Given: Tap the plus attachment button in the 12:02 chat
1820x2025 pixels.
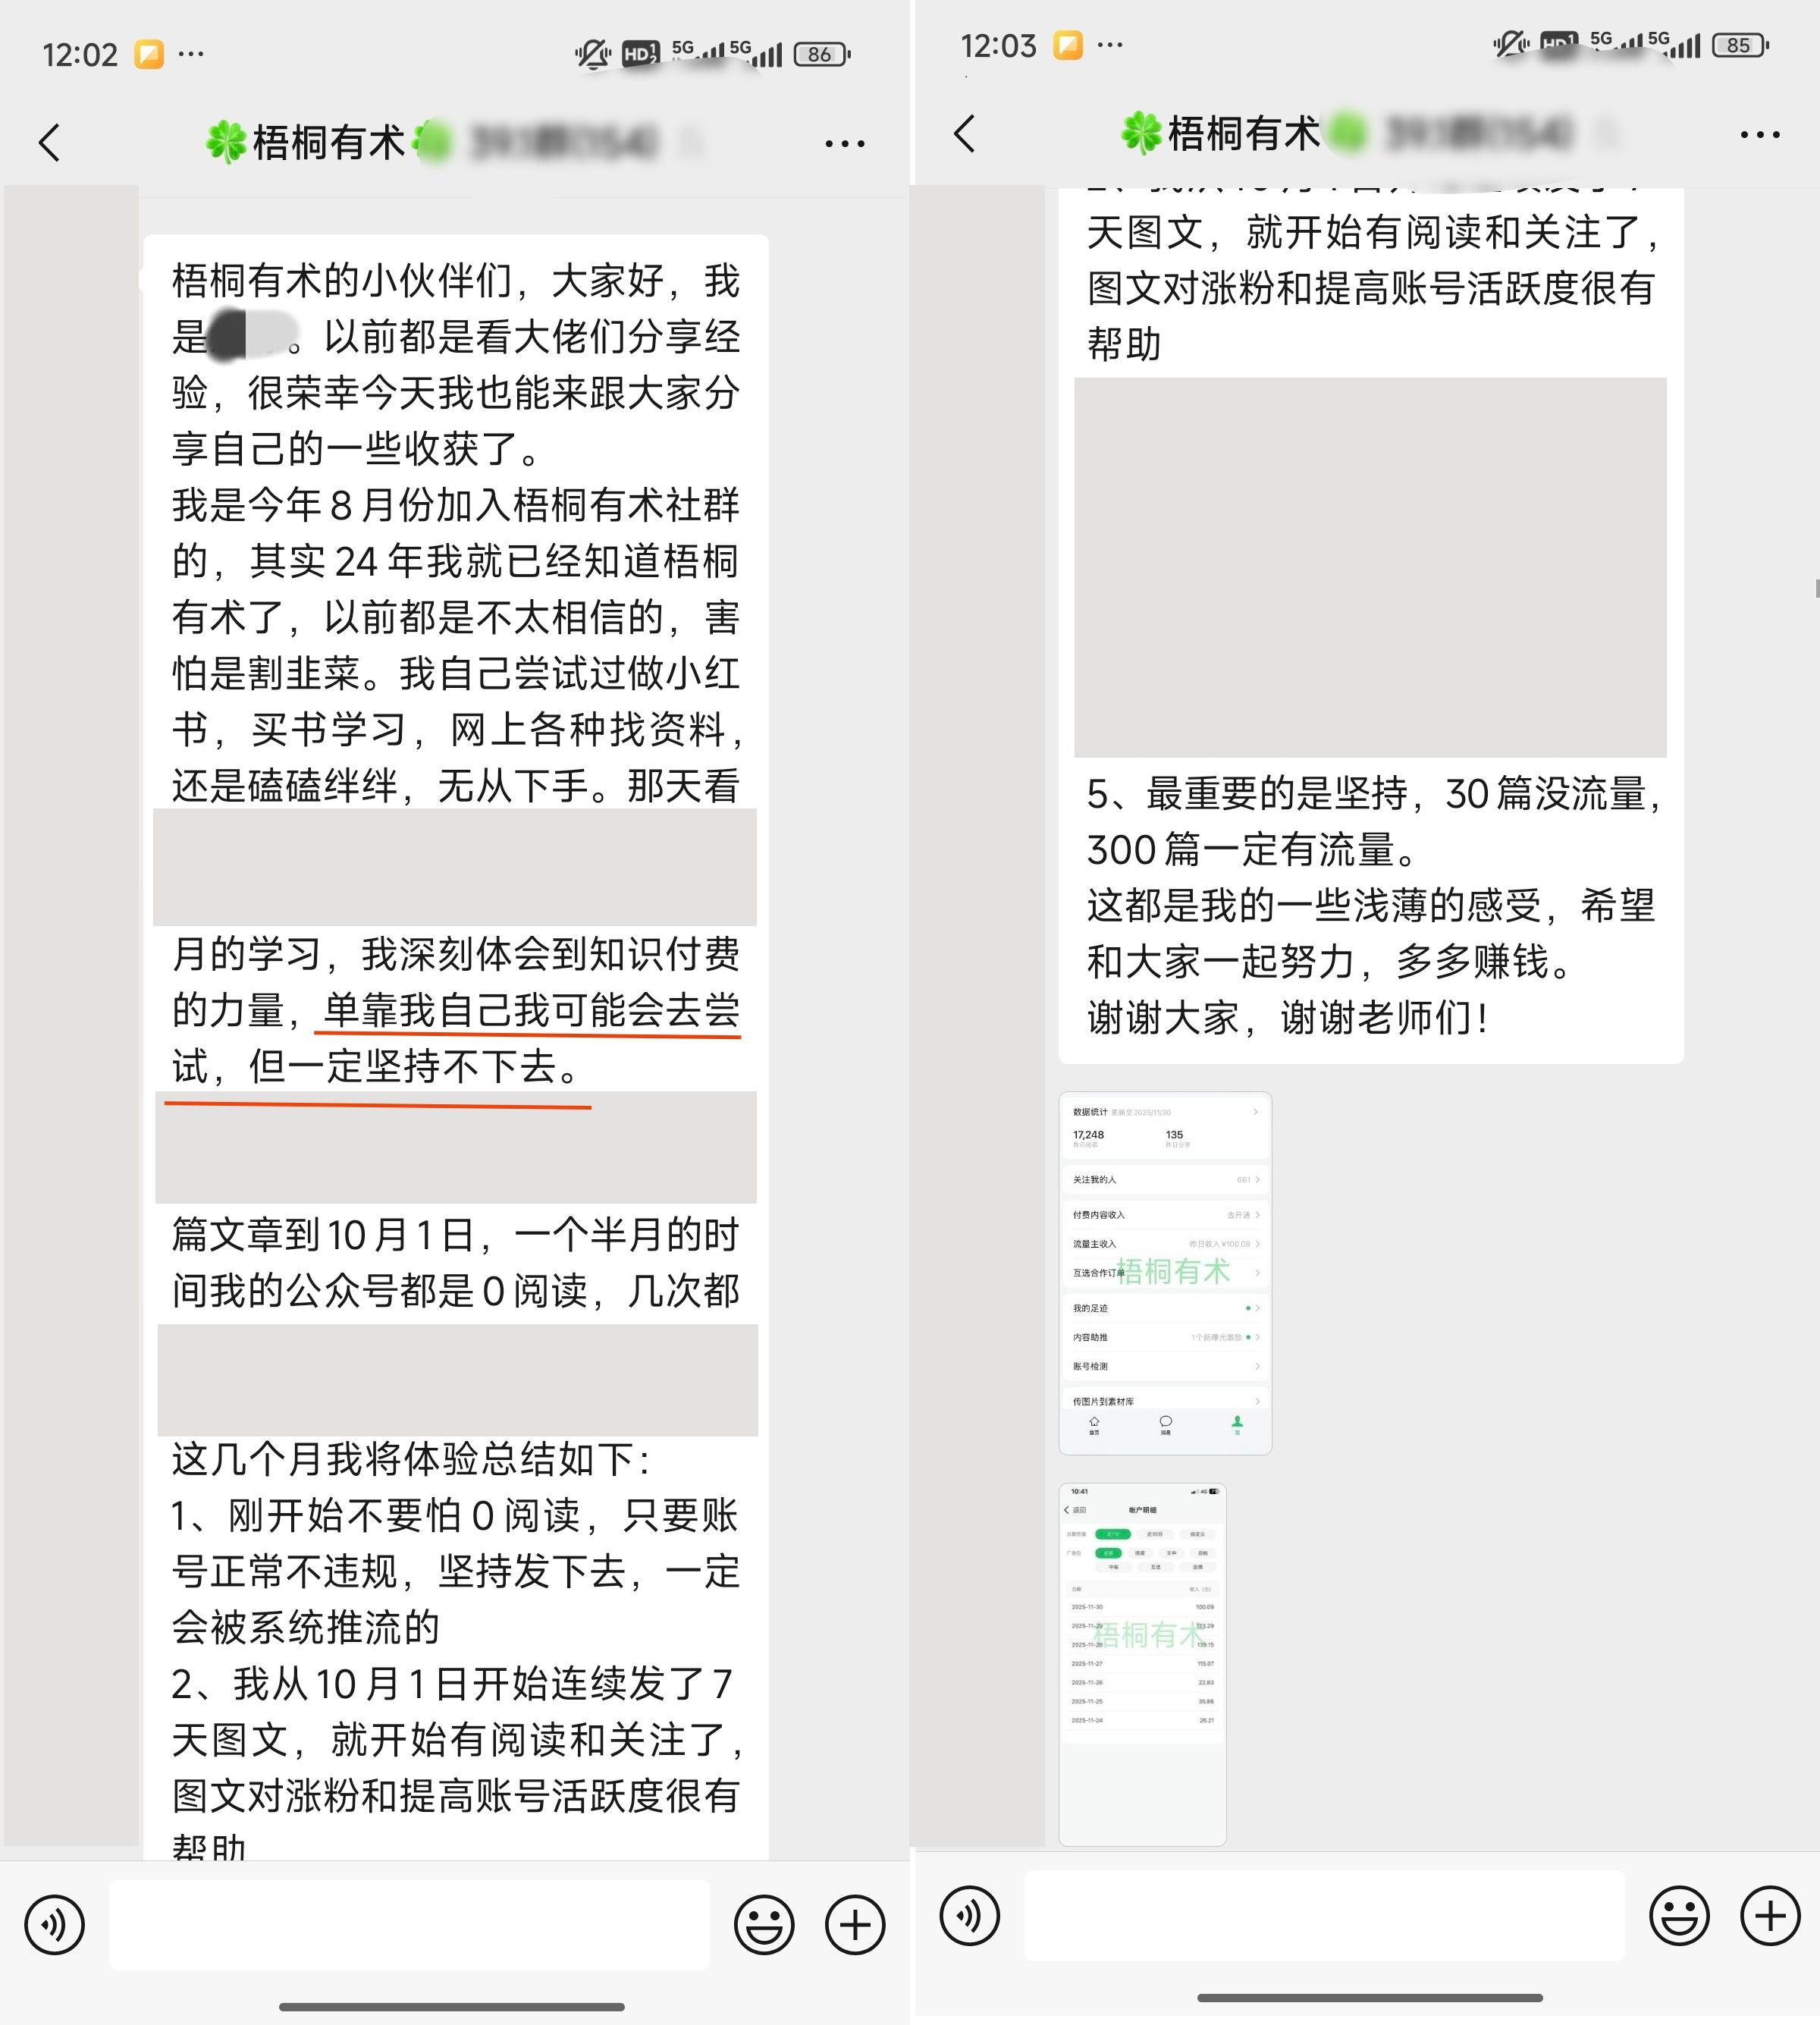Looking at the screenshot, I should point(855,1924).
